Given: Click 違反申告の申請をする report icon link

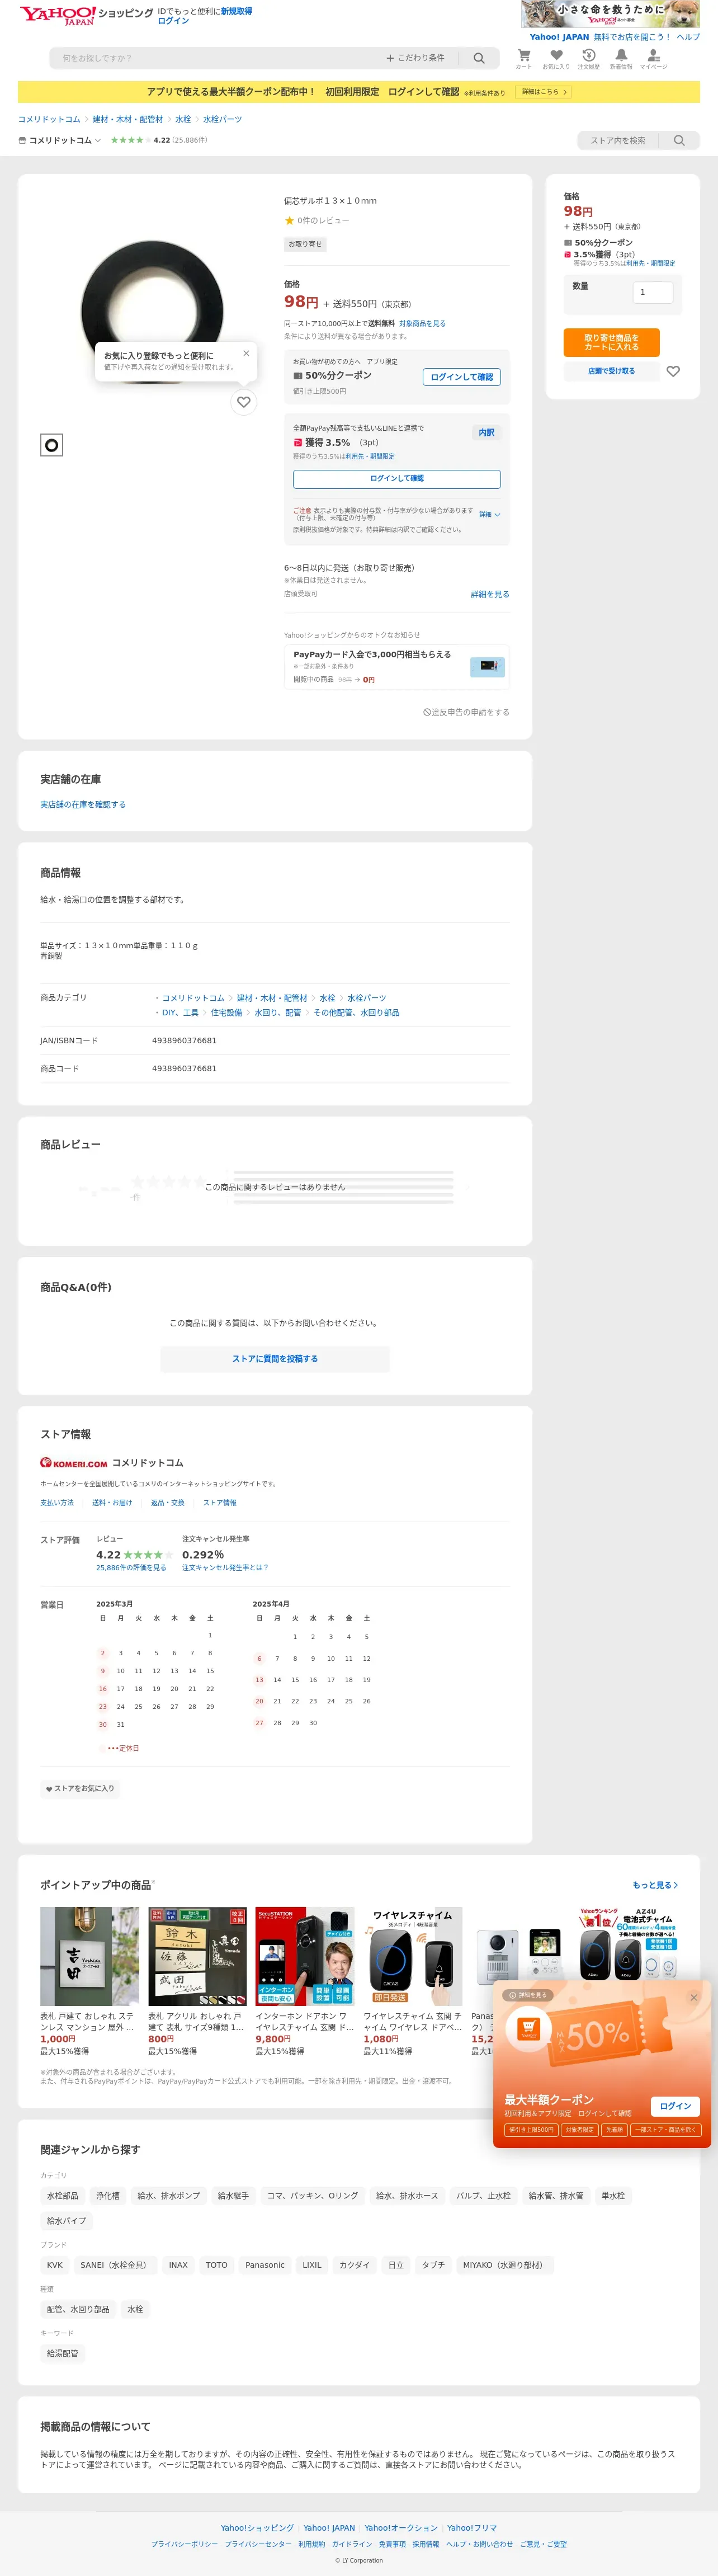Looking at the screenshot, I should click(466, 712).
